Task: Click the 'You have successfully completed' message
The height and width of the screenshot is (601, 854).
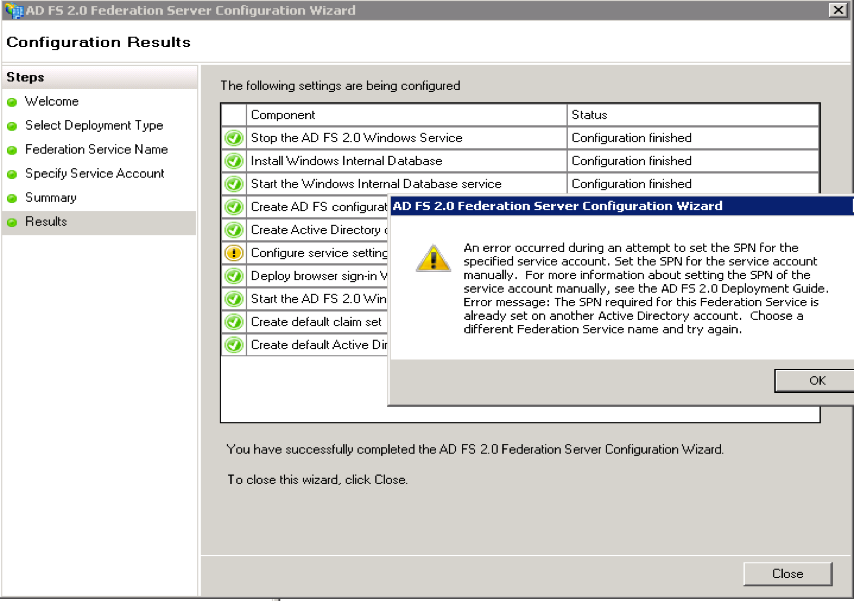Action: click(x=475, y=450)
